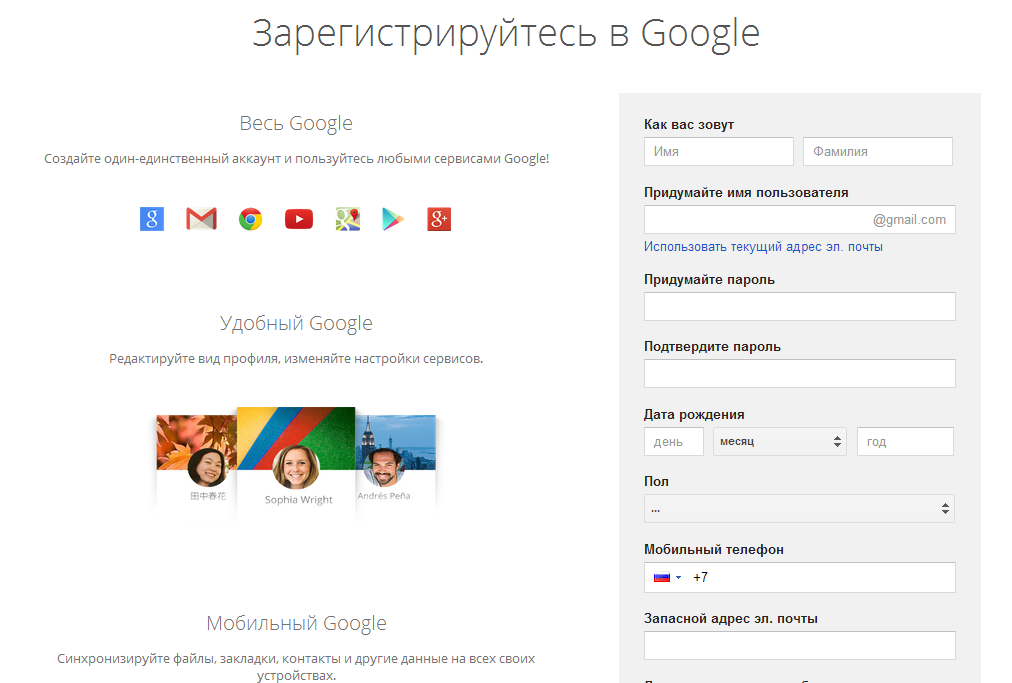Open the месяц month dropdown

(x=780, y=442)
